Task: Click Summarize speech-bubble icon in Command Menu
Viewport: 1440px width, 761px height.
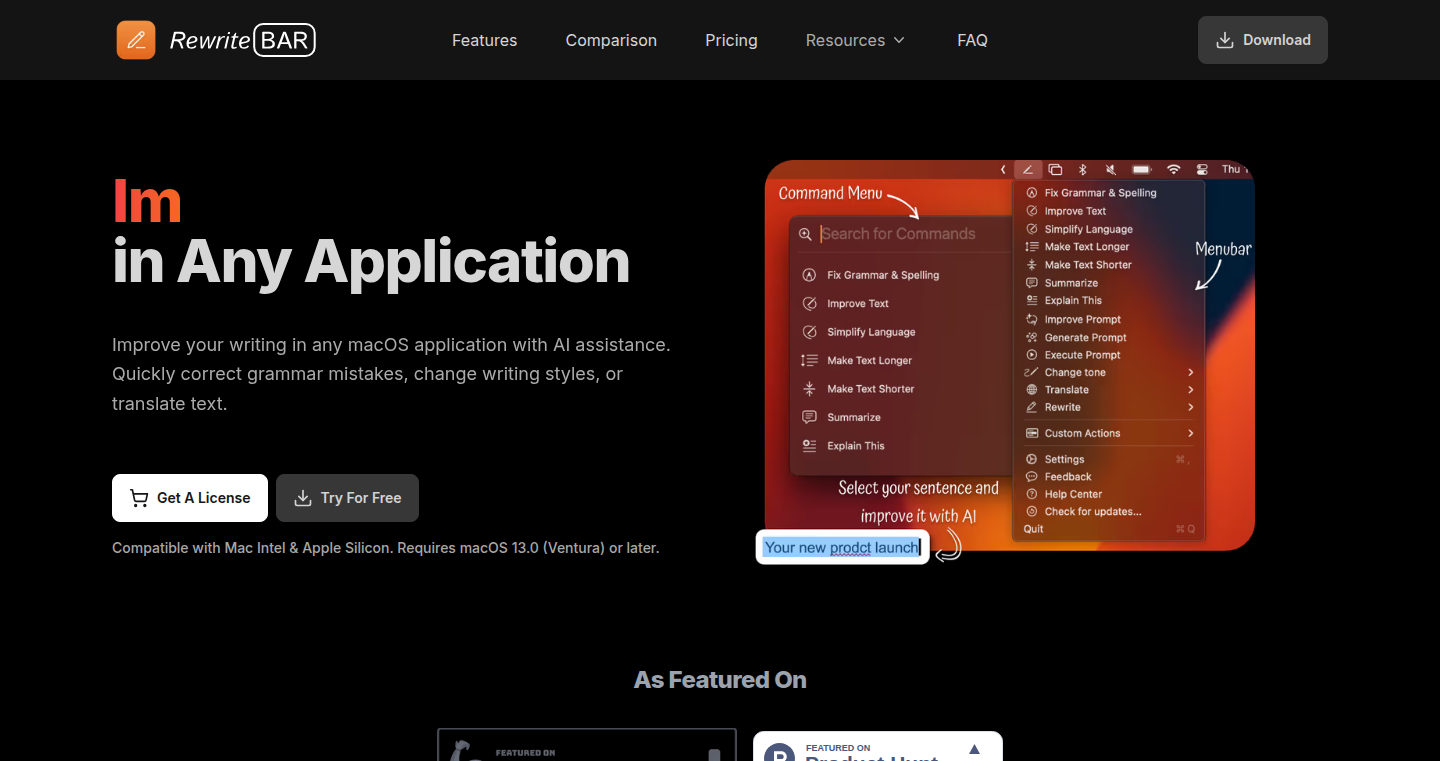Action: click(810, 417)
